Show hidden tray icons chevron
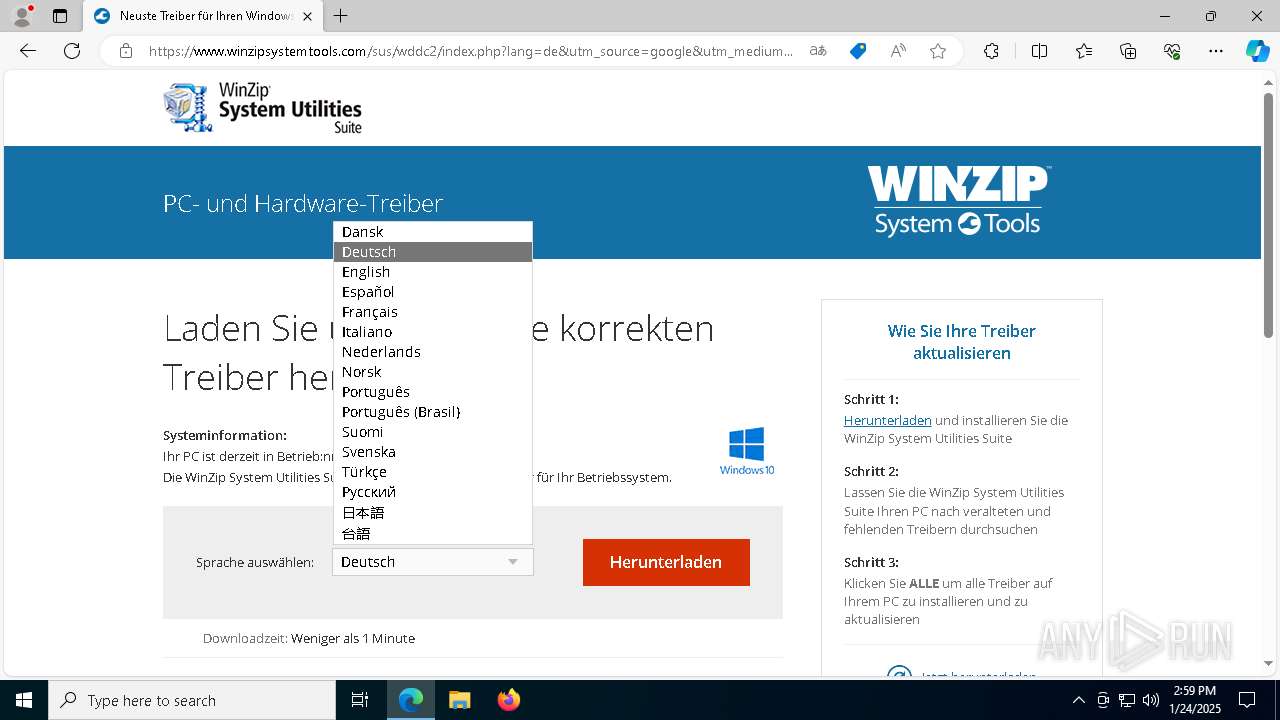Viewport: 1280px width, 720px height. pos(1078,700)
